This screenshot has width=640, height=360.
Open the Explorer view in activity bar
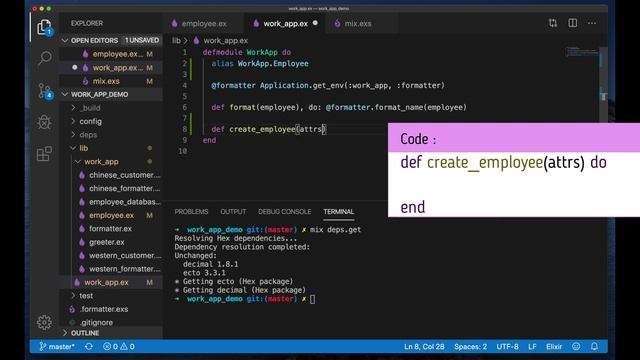point(44,27)
